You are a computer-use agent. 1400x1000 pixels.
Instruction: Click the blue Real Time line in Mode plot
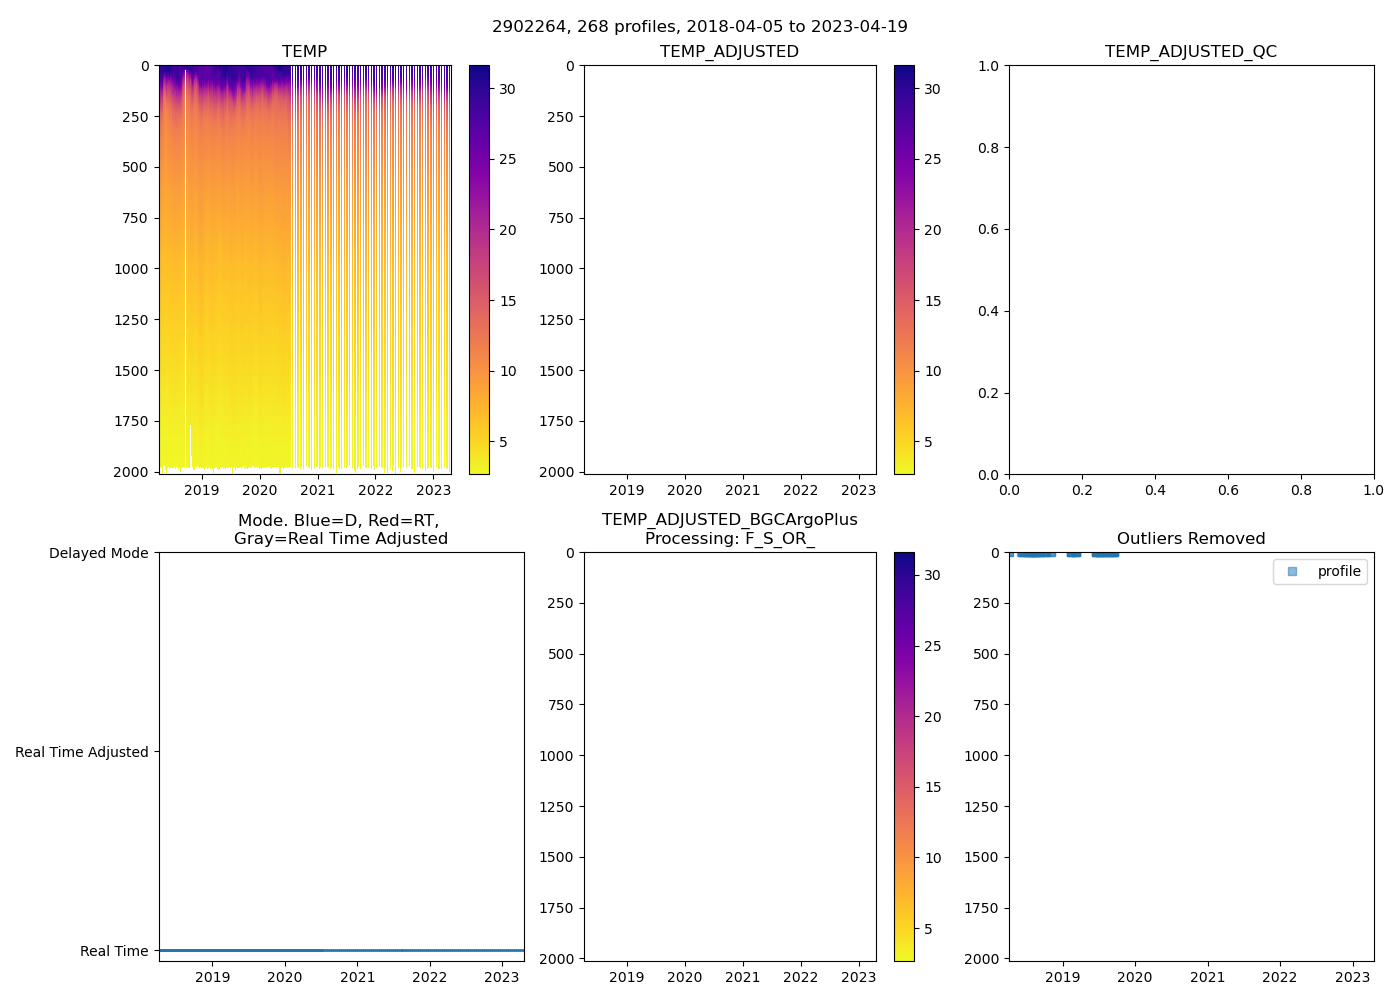click(x=341, y=950)
